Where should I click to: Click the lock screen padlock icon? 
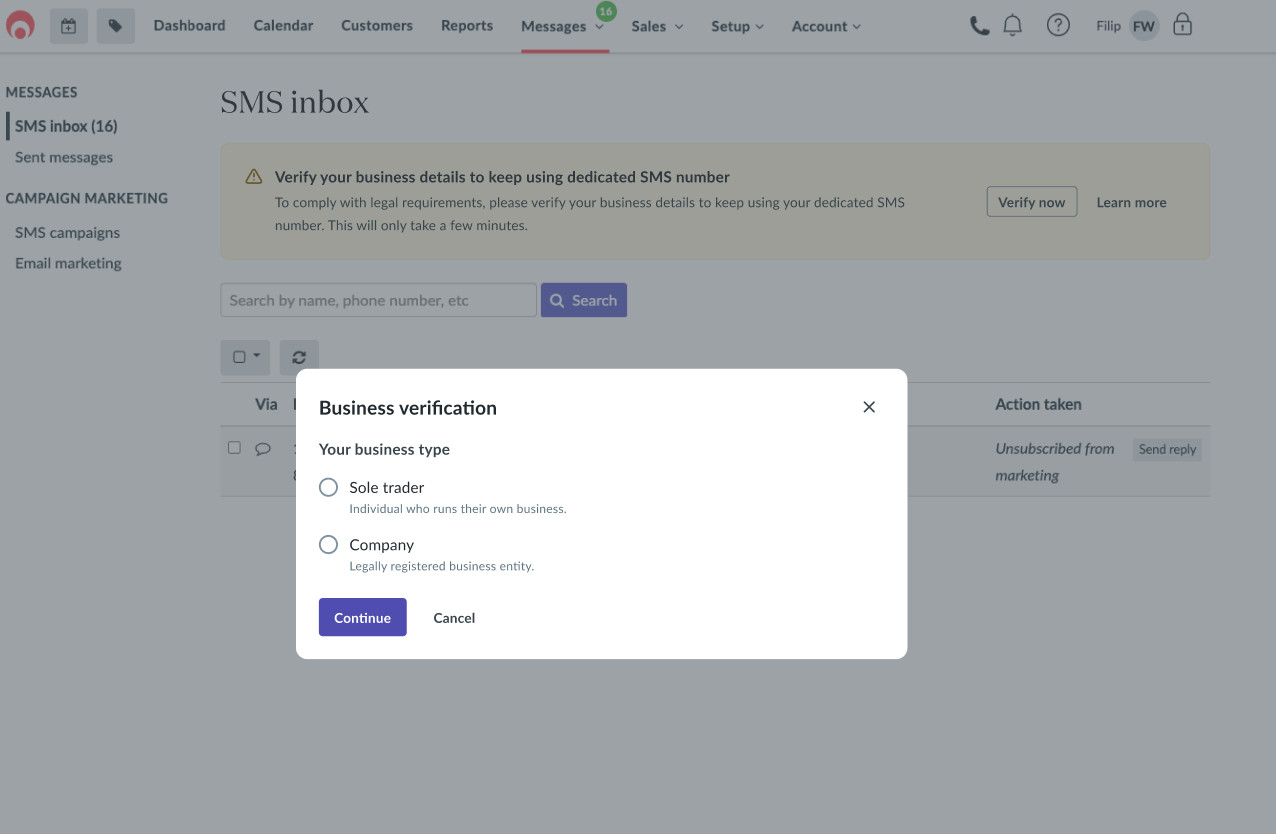tap(1182, 26)
